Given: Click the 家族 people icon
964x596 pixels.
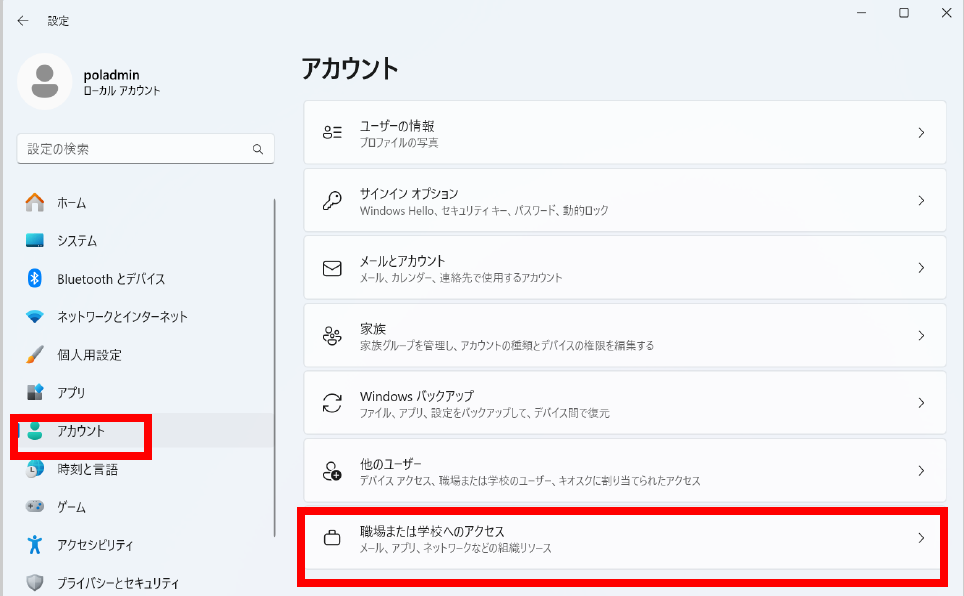Looking at the screenshot, I should (332, 336).
